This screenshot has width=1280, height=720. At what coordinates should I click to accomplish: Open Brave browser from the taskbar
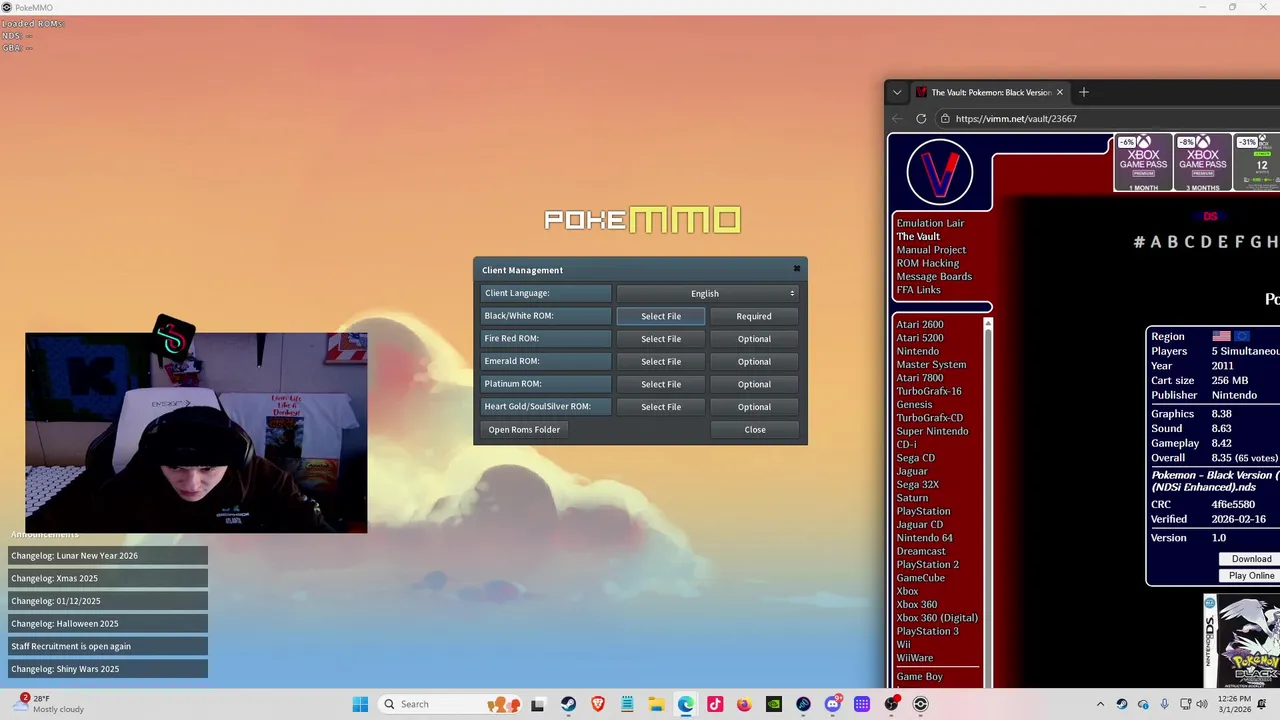coord(598,704)
